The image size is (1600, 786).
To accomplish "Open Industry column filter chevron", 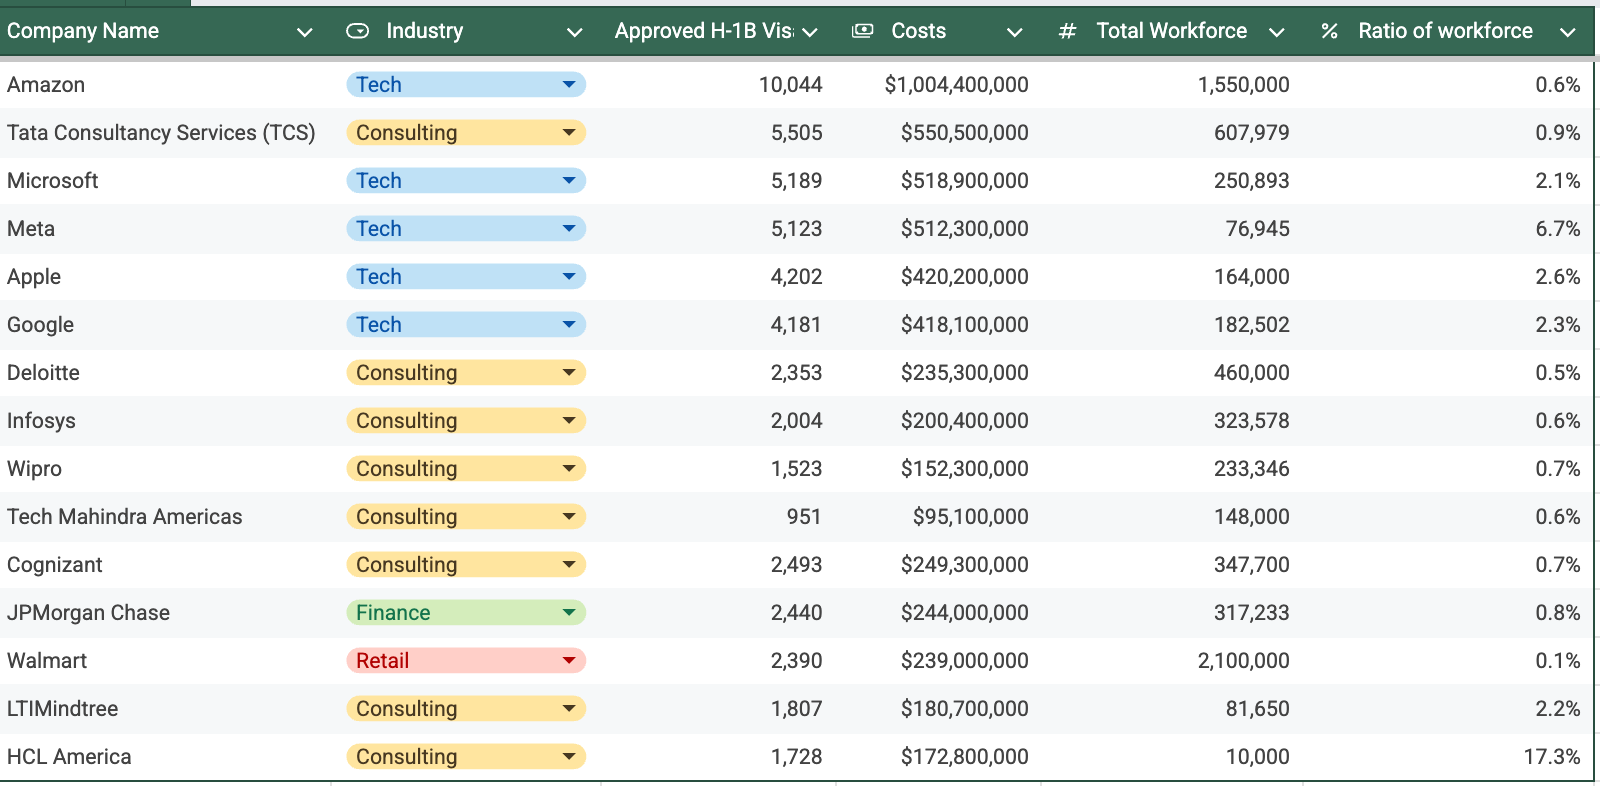I will tap(574, 32).
